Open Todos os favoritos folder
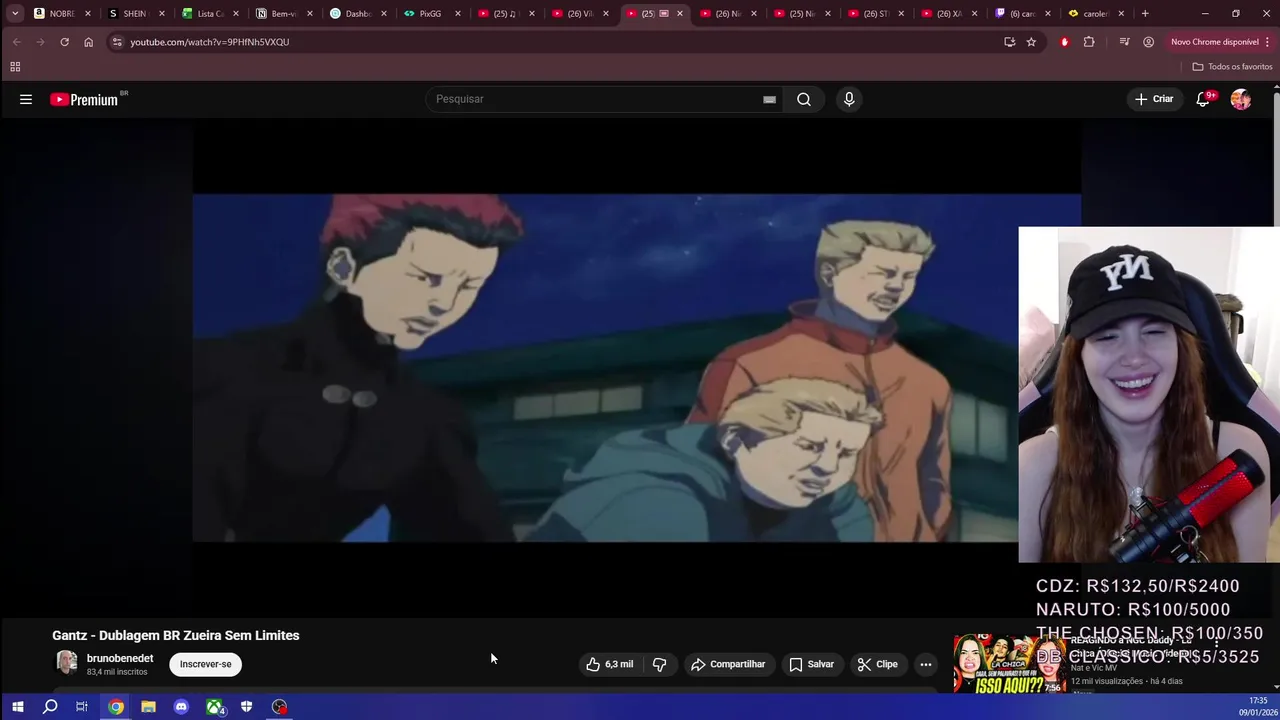 tap(1232, 67)
